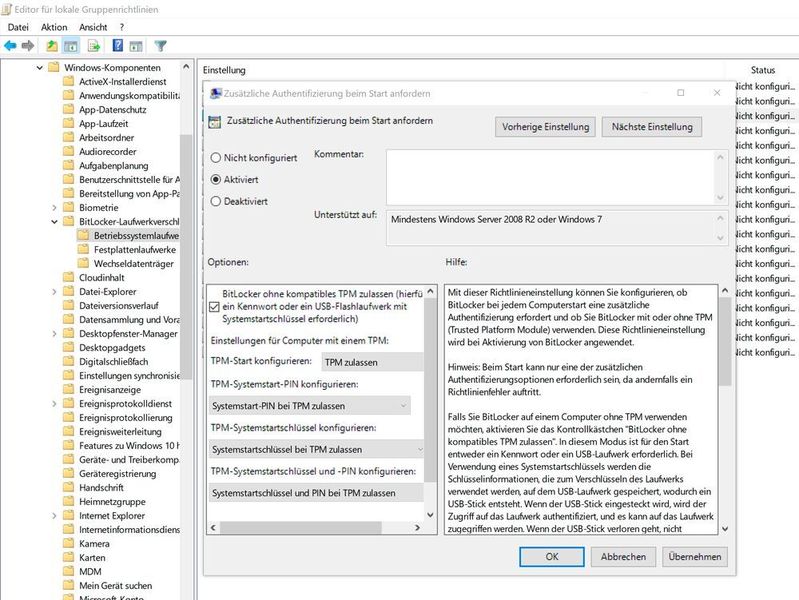Click the folder icon next to Kamera

point(69,543)
